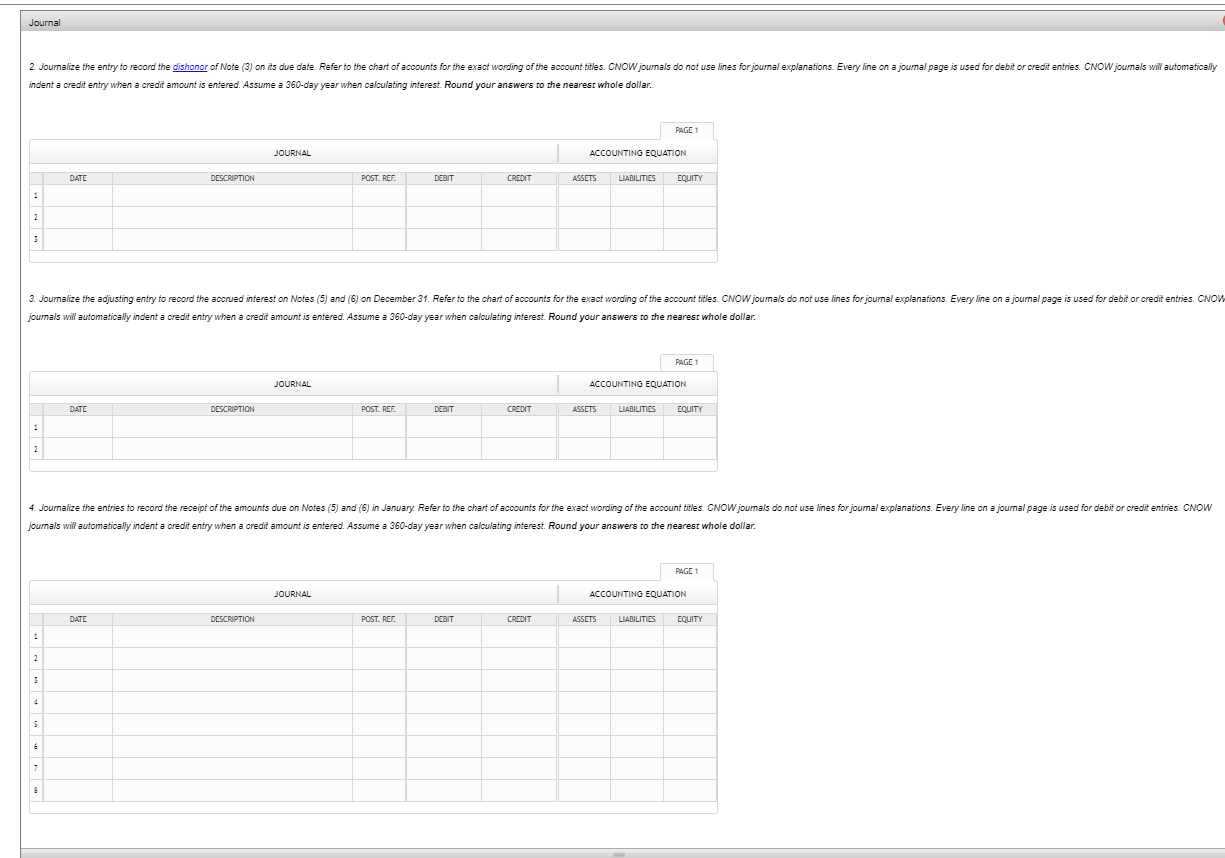Click Description cell, row 3, question 4 journal
This screenshot has height=858, width=1225.
[232, 680]
